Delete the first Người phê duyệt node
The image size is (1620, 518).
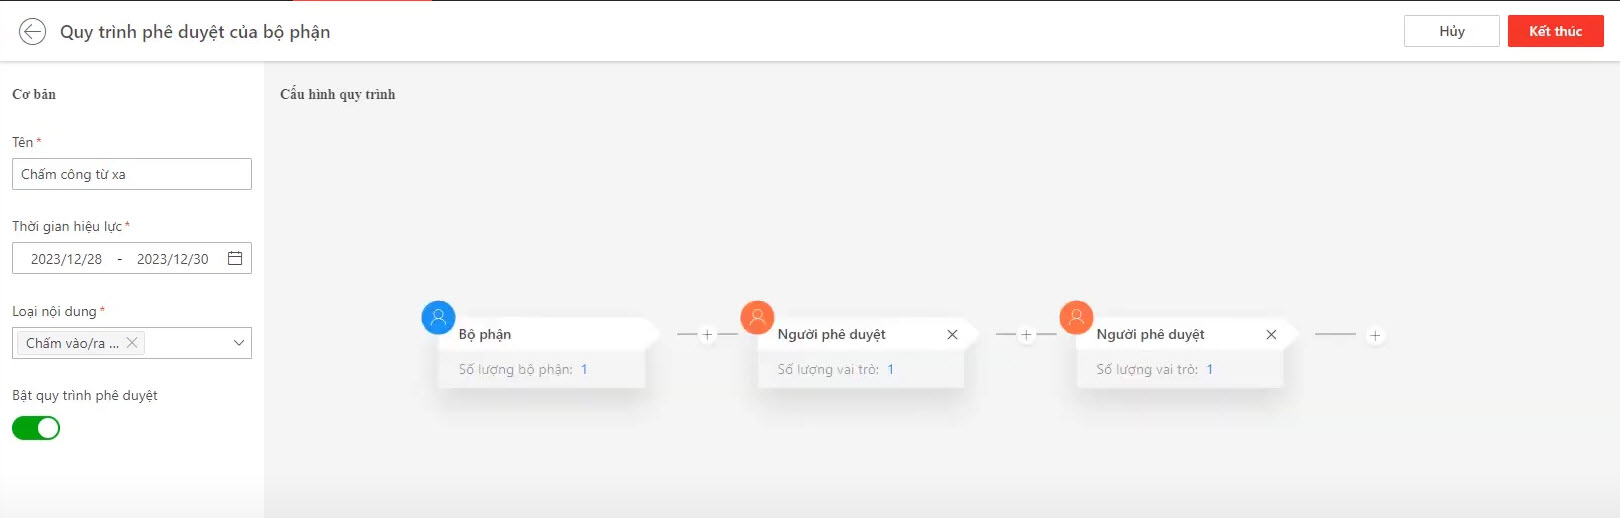click(x=952, y=335)
